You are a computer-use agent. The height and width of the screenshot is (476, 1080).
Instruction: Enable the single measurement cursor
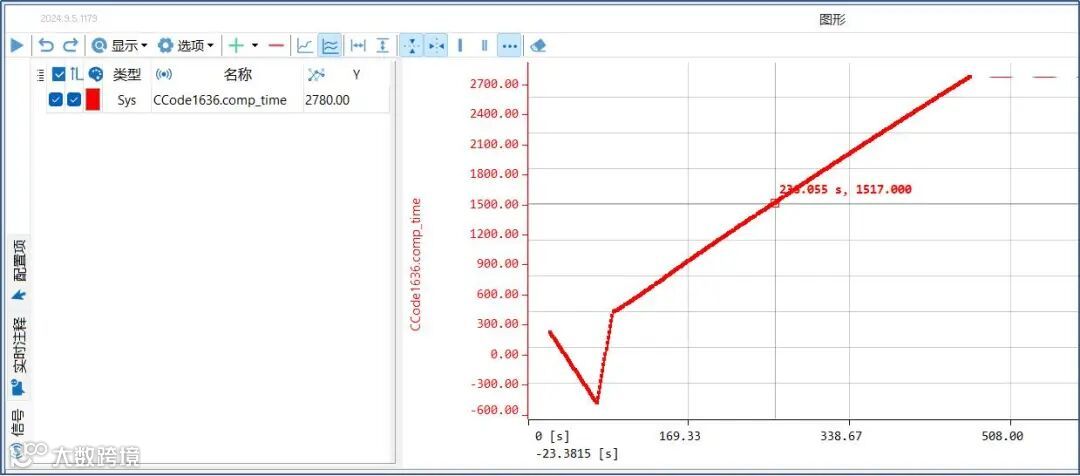(x=460, y=45)
